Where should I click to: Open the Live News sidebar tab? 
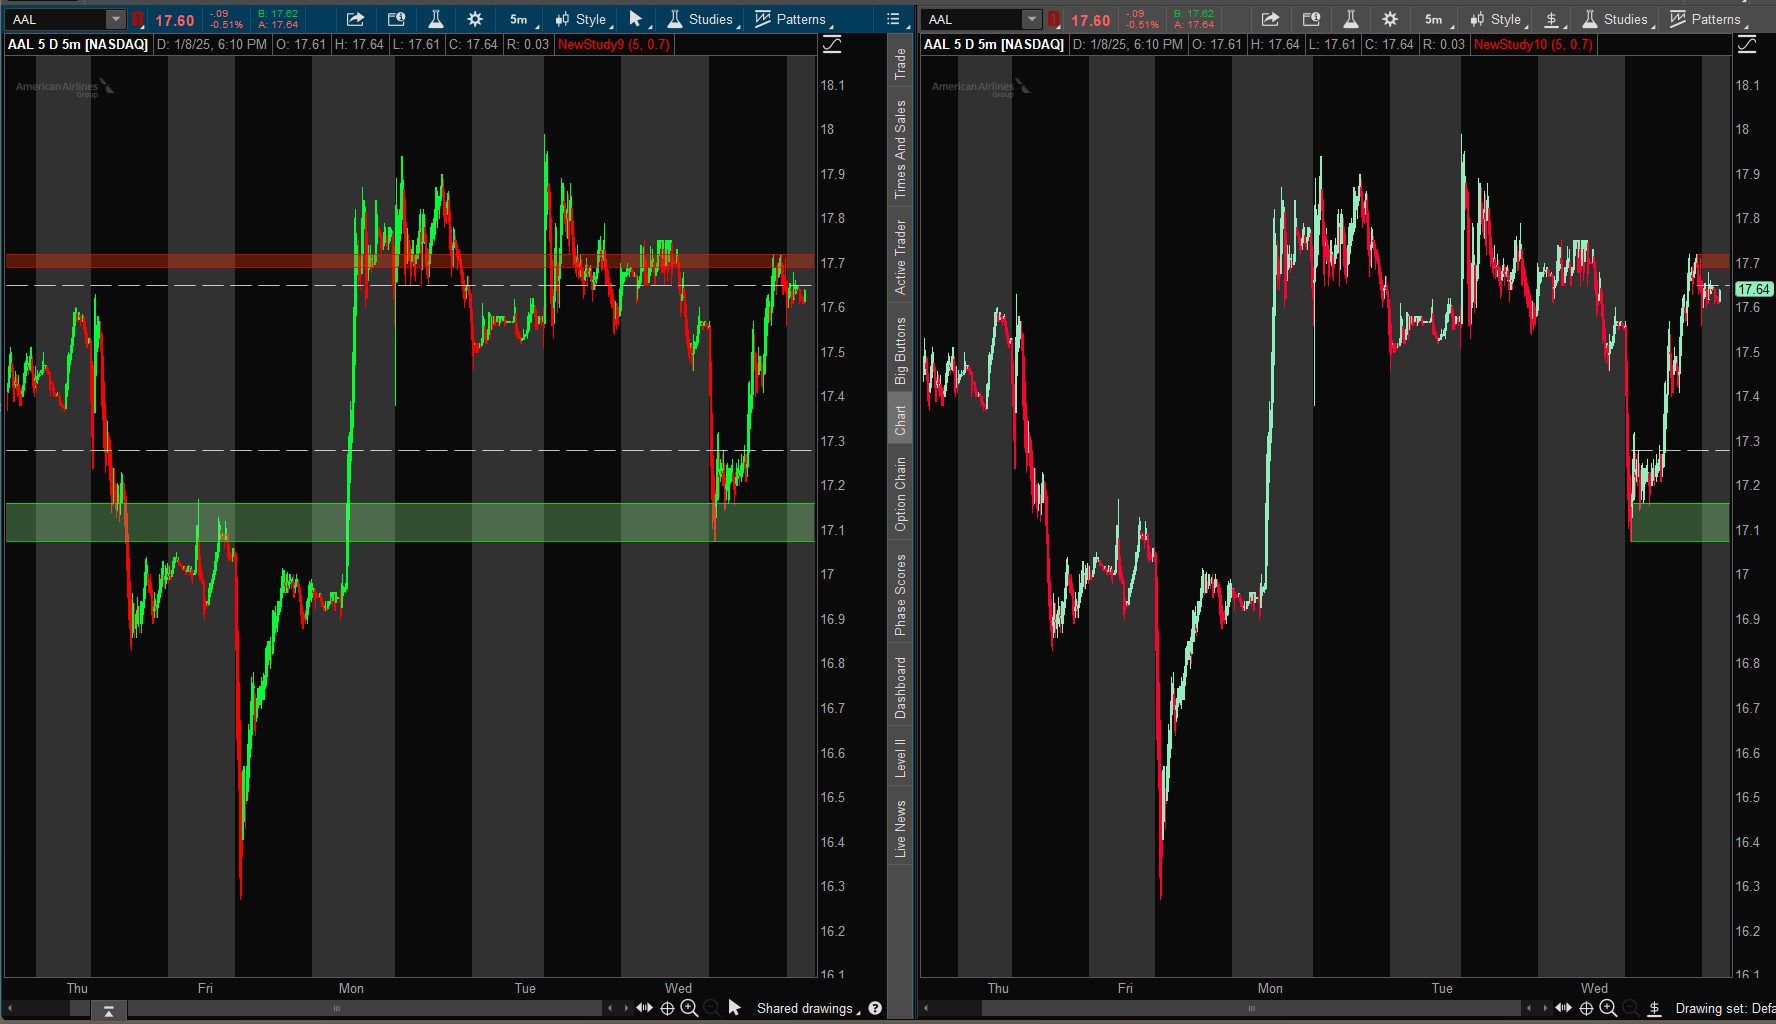tap(900, 828)
